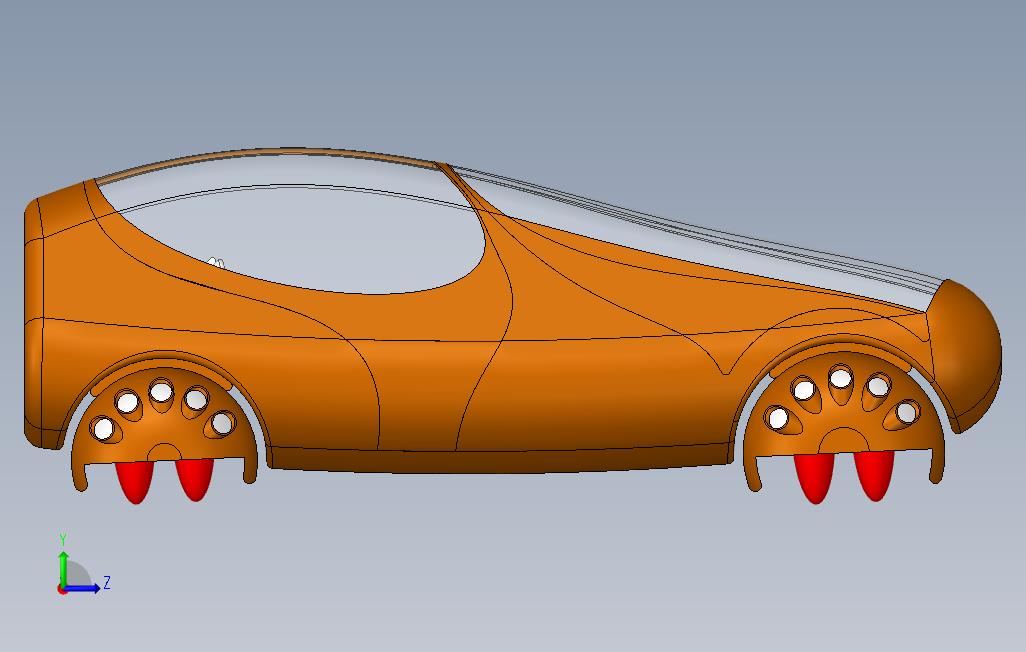The height and width of the screenshot is (652, 1026).
Task: Click the orientation triad axis indicator
Action: click(83, 565)
